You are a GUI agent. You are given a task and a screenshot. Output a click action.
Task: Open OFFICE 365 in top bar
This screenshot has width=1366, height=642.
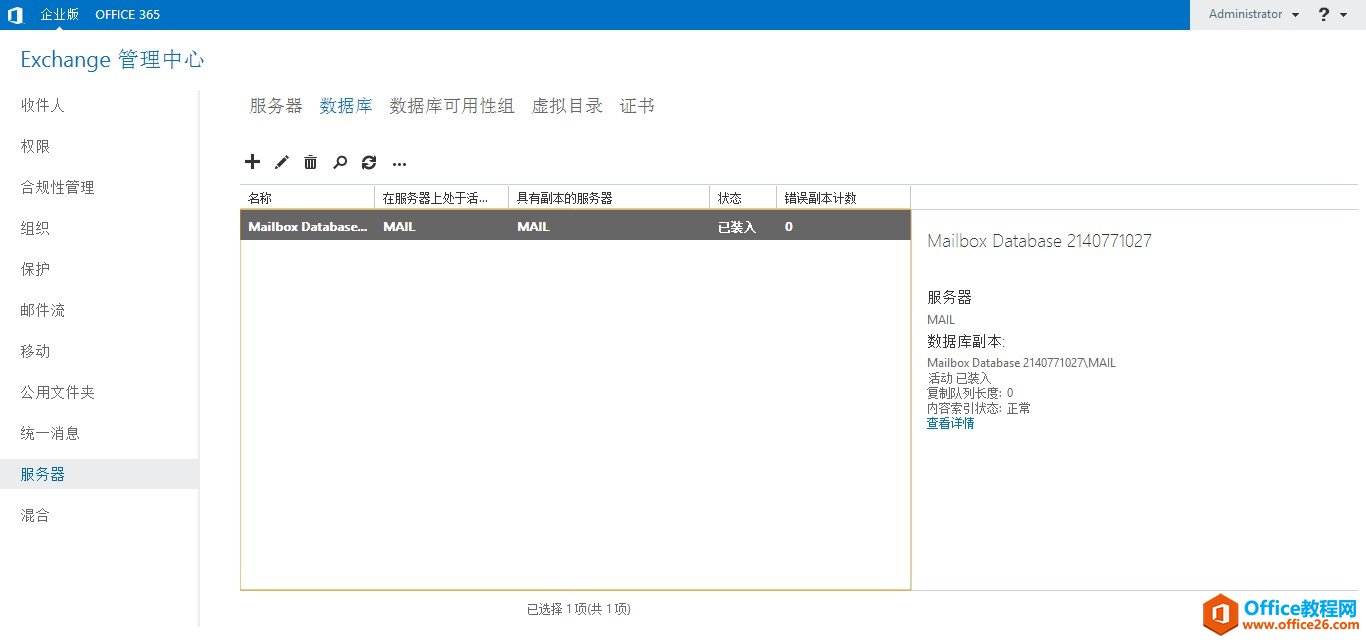pos(127,15)
